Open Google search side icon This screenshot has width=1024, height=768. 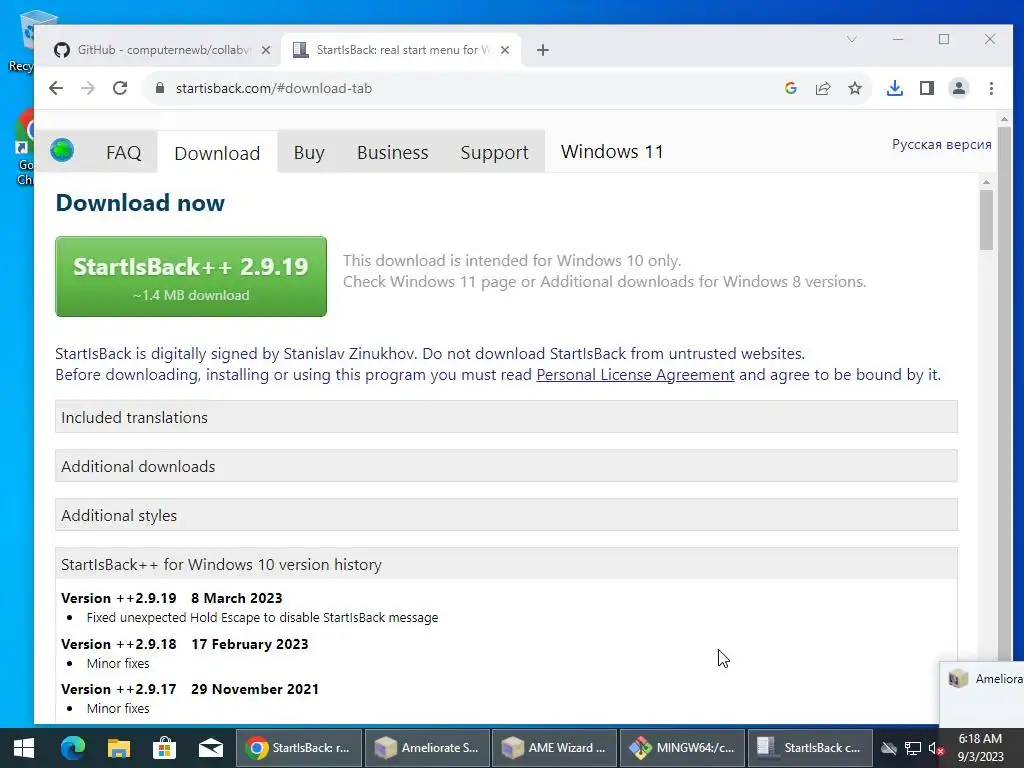tap(791, 88)
